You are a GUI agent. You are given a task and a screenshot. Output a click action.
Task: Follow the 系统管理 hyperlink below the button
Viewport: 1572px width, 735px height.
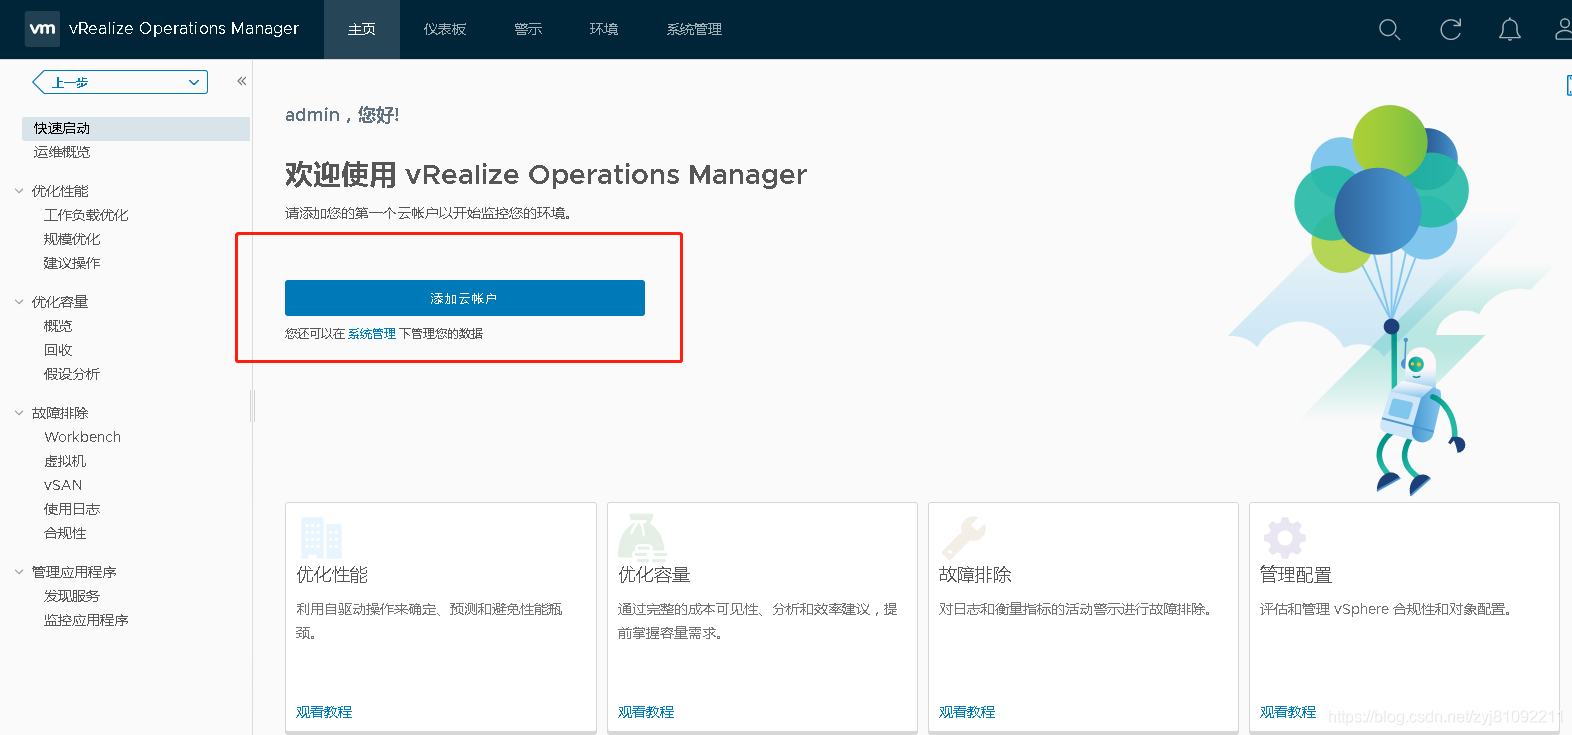pyautogui.click(x=372, y=334)
